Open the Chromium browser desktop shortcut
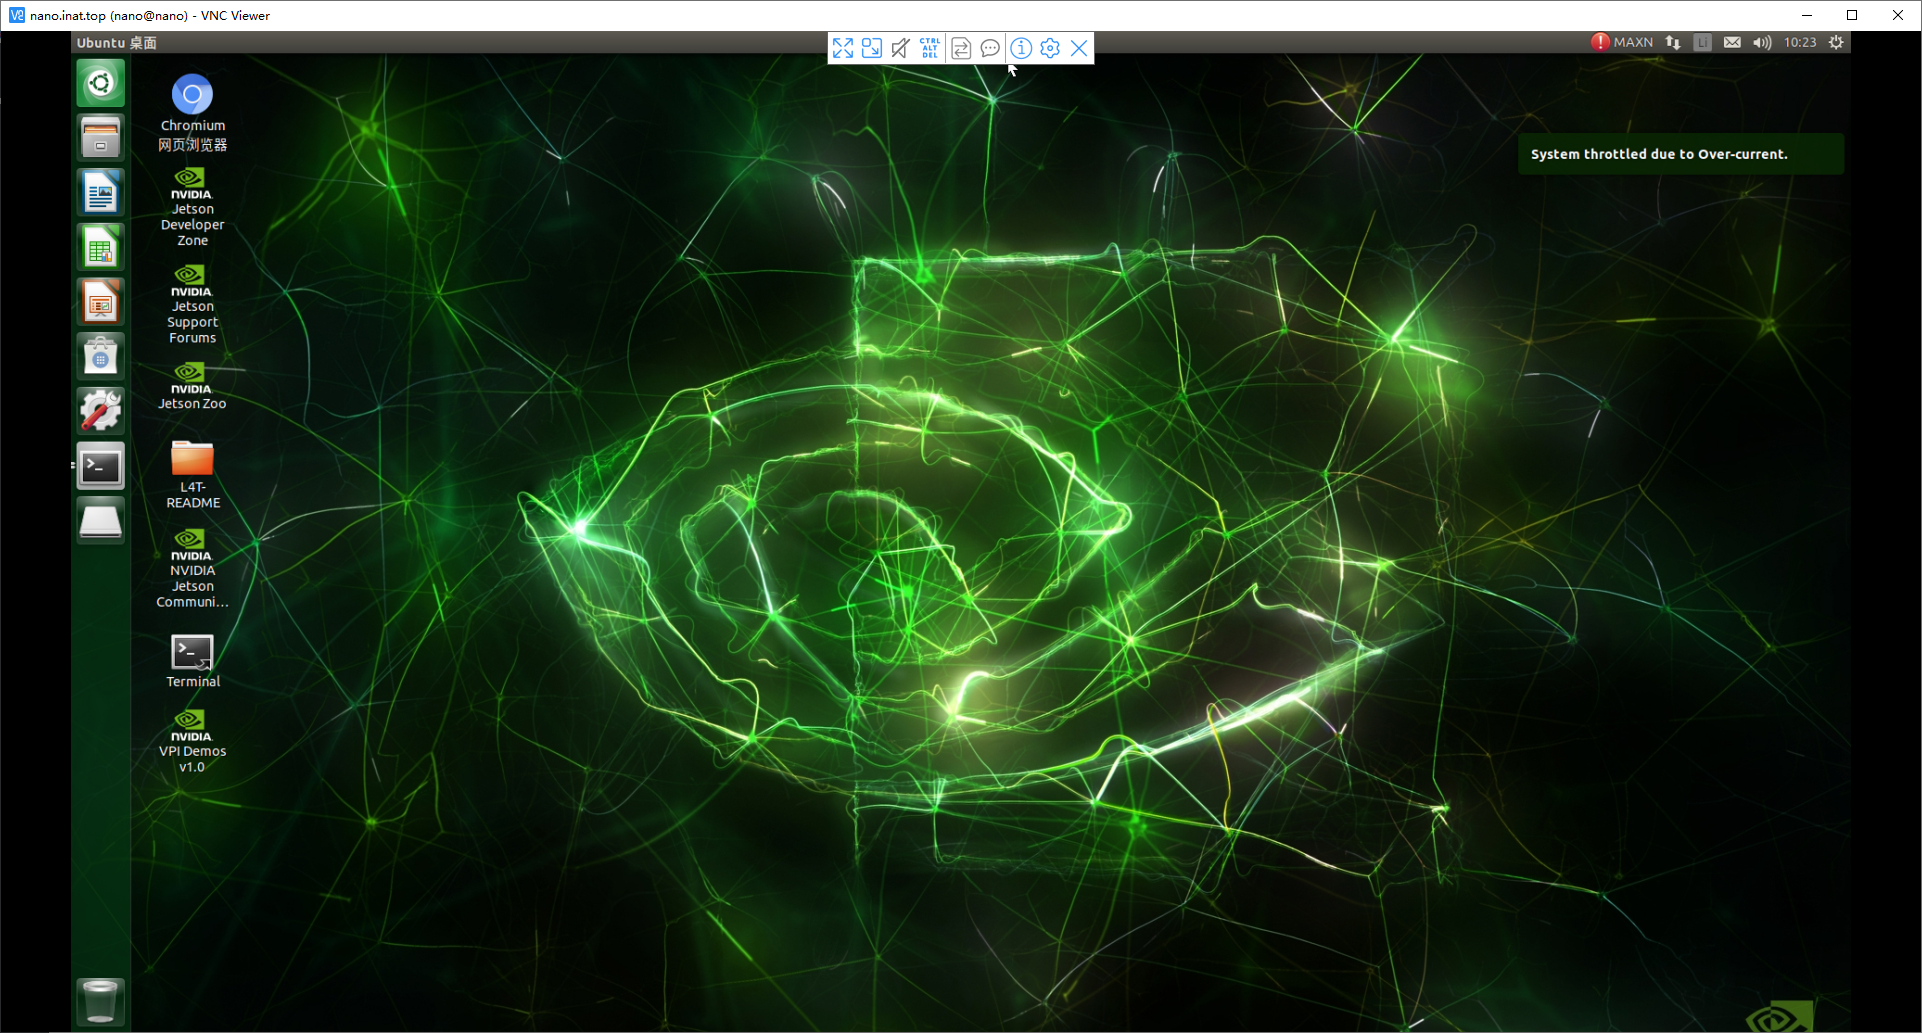 [193, 112]
